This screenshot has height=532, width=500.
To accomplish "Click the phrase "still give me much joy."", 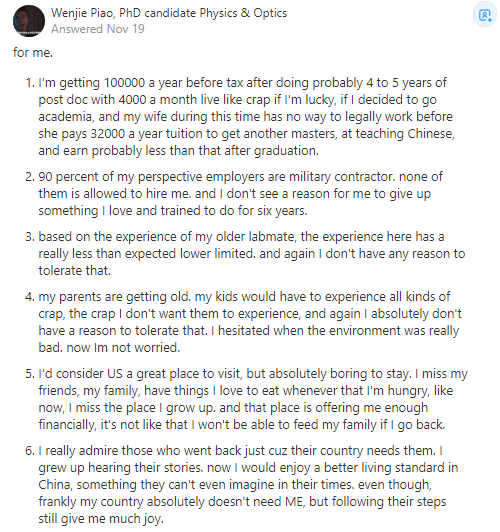I will [101, 519].
